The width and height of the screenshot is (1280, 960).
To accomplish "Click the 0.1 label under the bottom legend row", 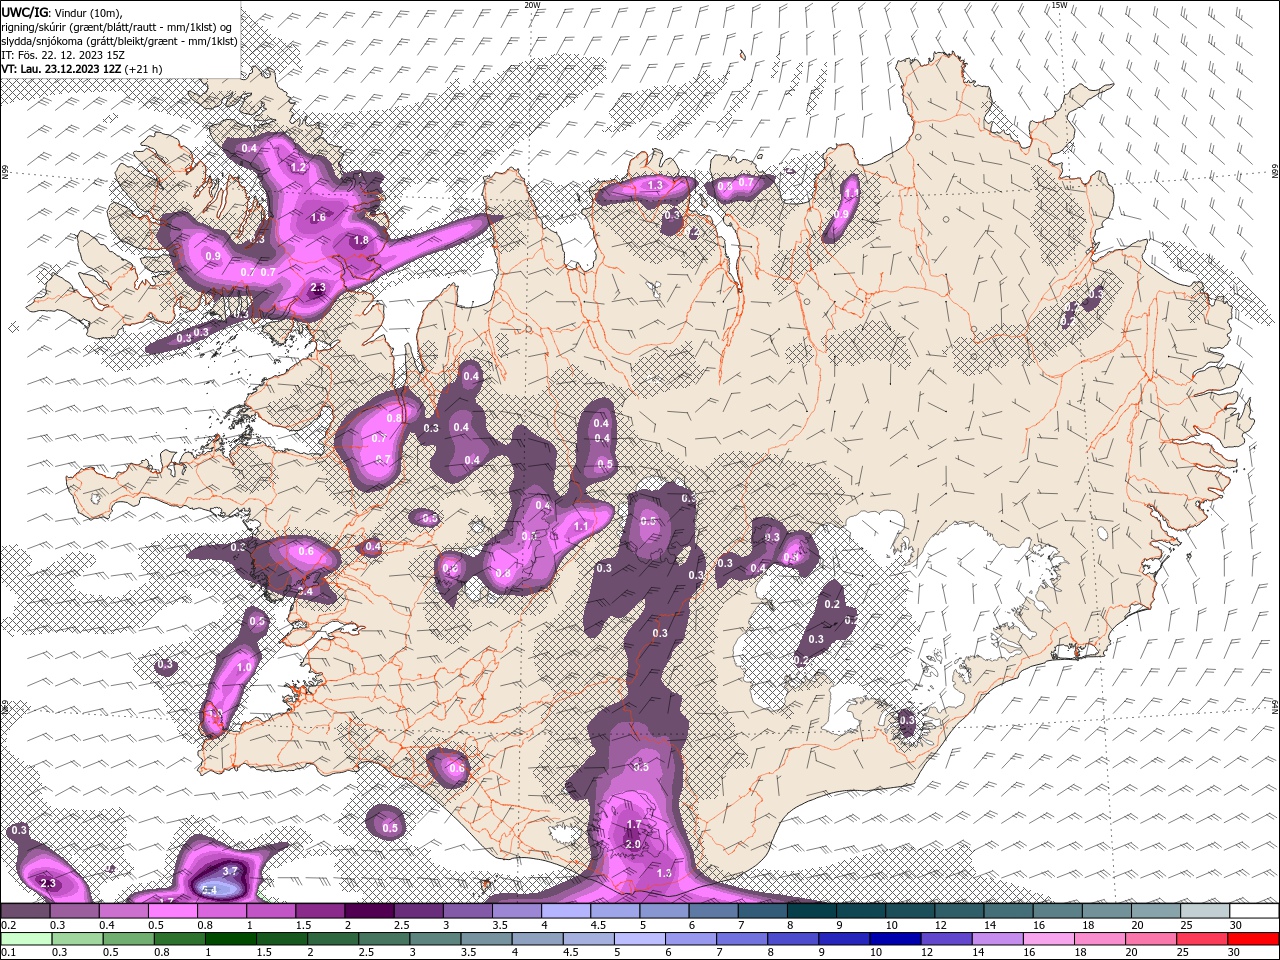I will pyautogui.click(x=7, y=953).
